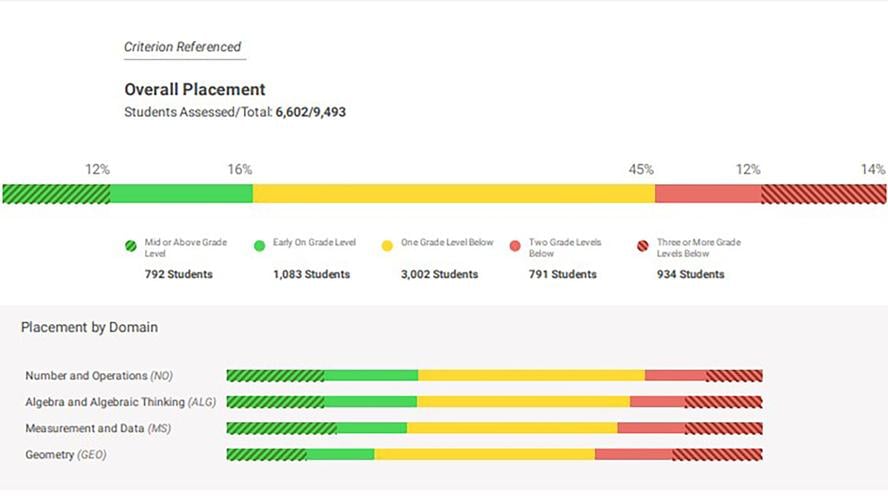Click yellow segment of Measurement and Data bar
This screenshot has width=888, height=500.
pyautogui.click(x=512, y=428)
